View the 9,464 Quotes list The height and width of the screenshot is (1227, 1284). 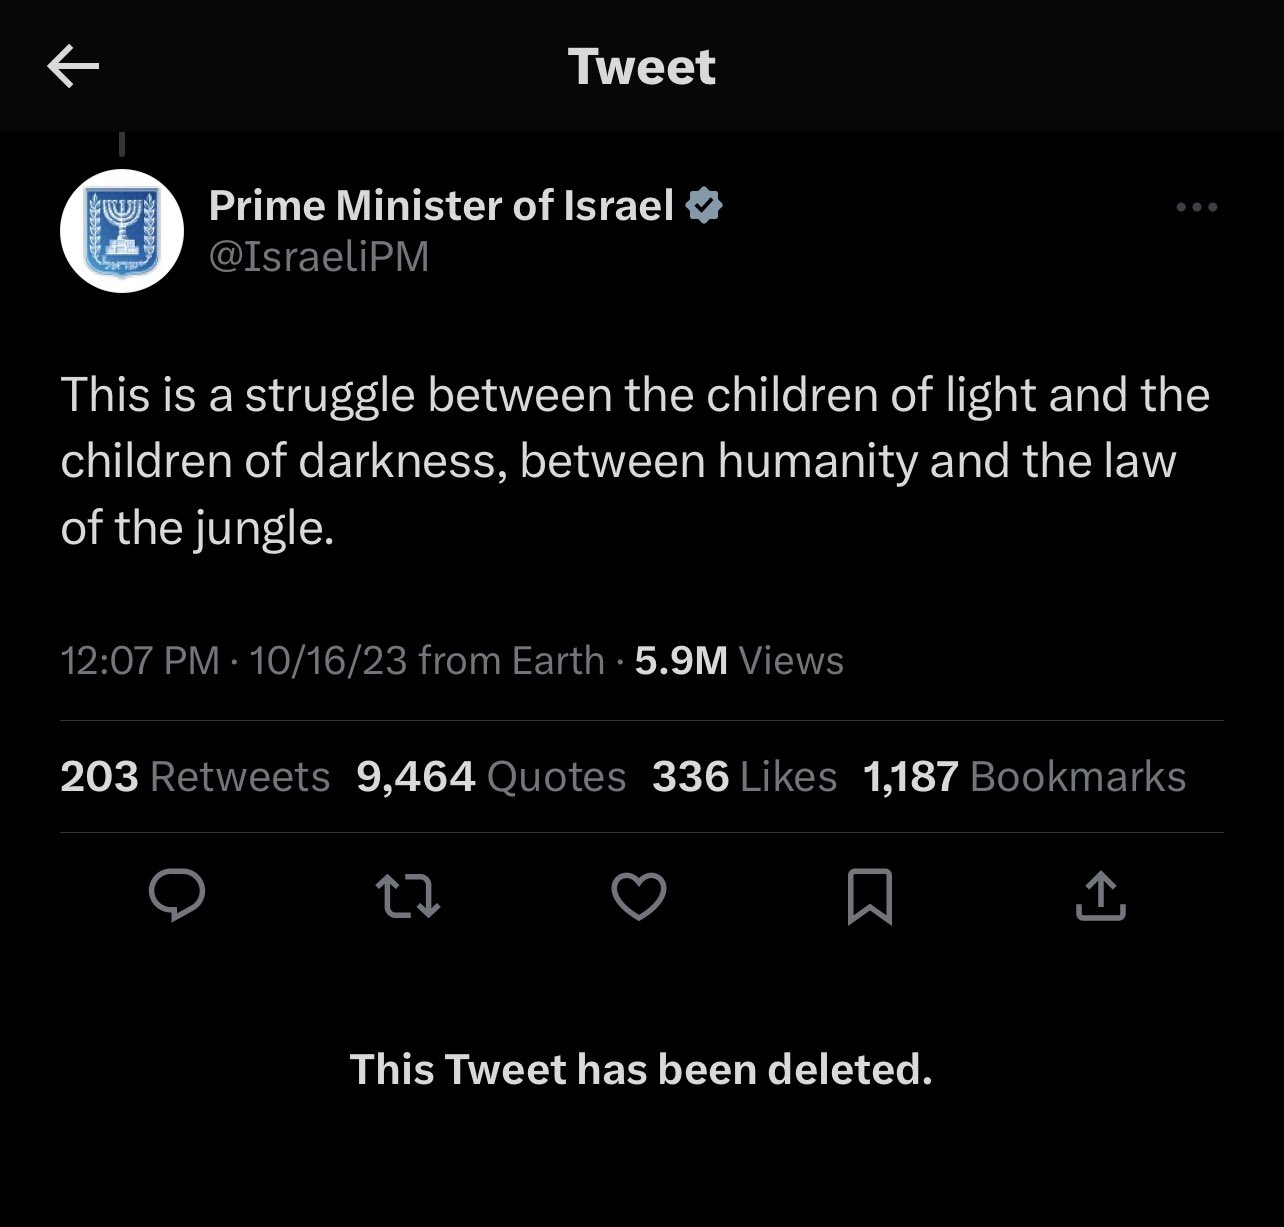(491, 777)
